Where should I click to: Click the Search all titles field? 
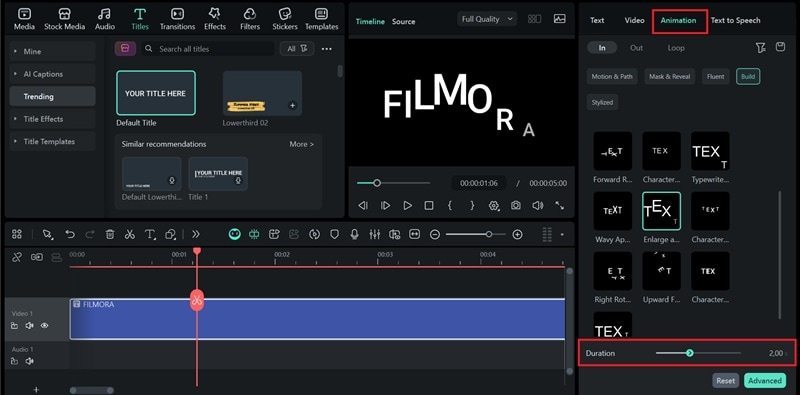click(208, 49)
